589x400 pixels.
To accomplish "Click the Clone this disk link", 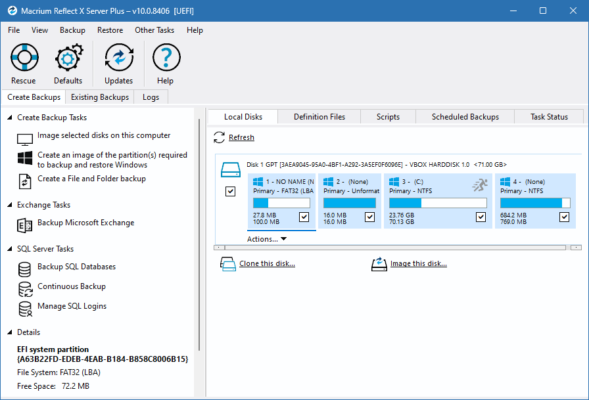I will click(267, 264).
